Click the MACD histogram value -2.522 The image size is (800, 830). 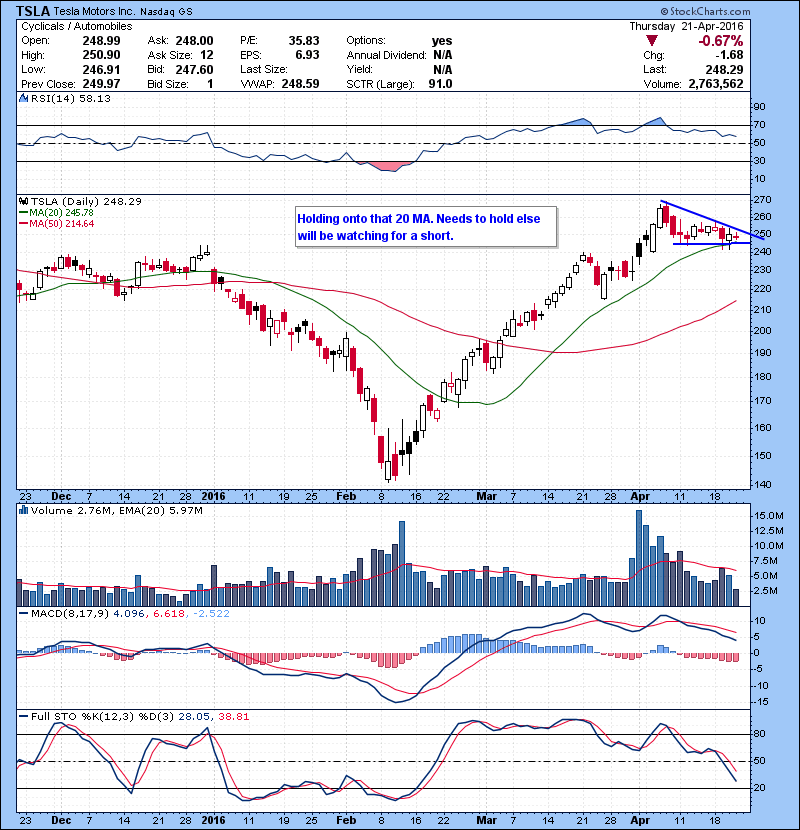tap(211, 614)
